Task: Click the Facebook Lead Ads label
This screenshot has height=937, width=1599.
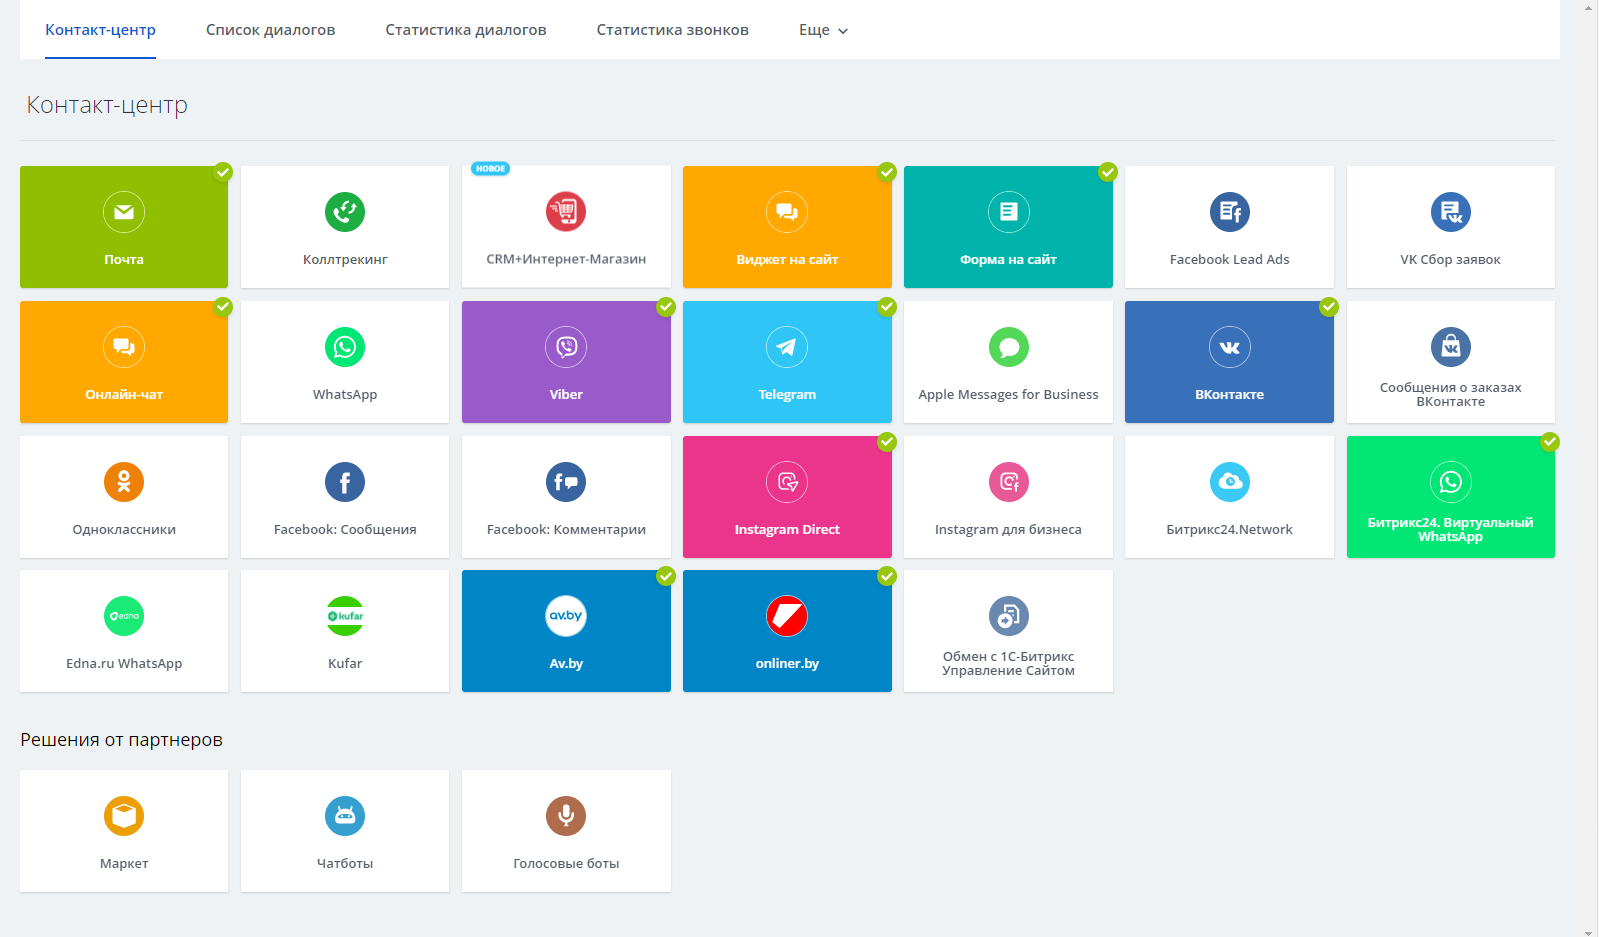Action: [1230, 260]
